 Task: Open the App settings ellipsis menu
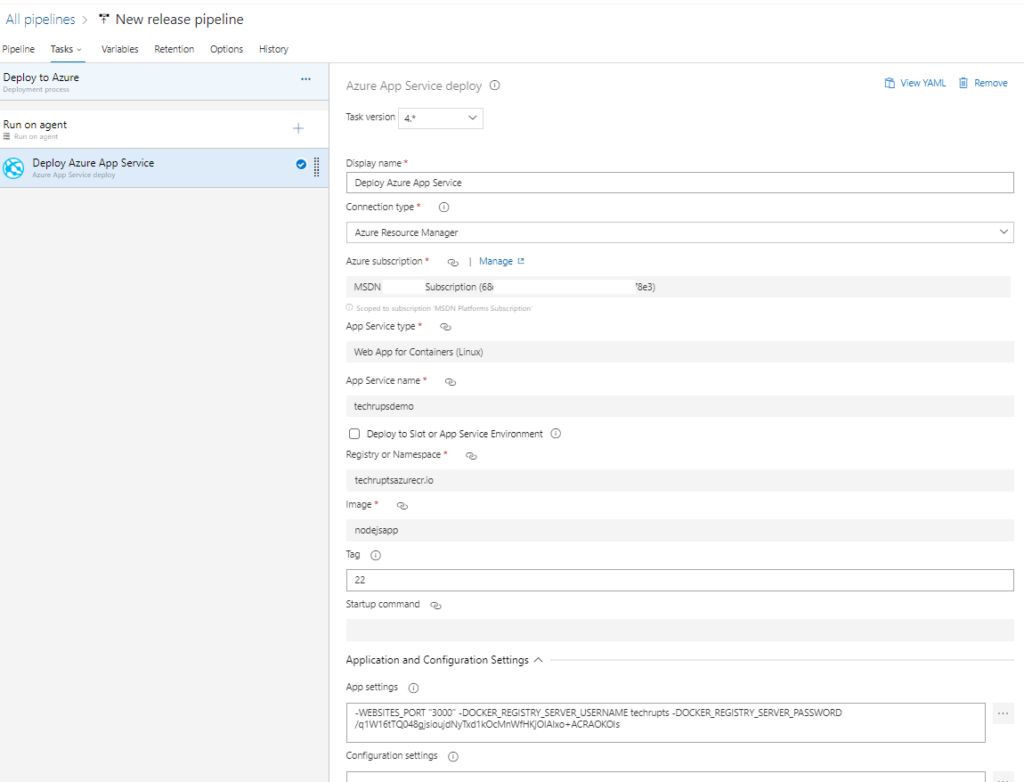point(1003,713)
